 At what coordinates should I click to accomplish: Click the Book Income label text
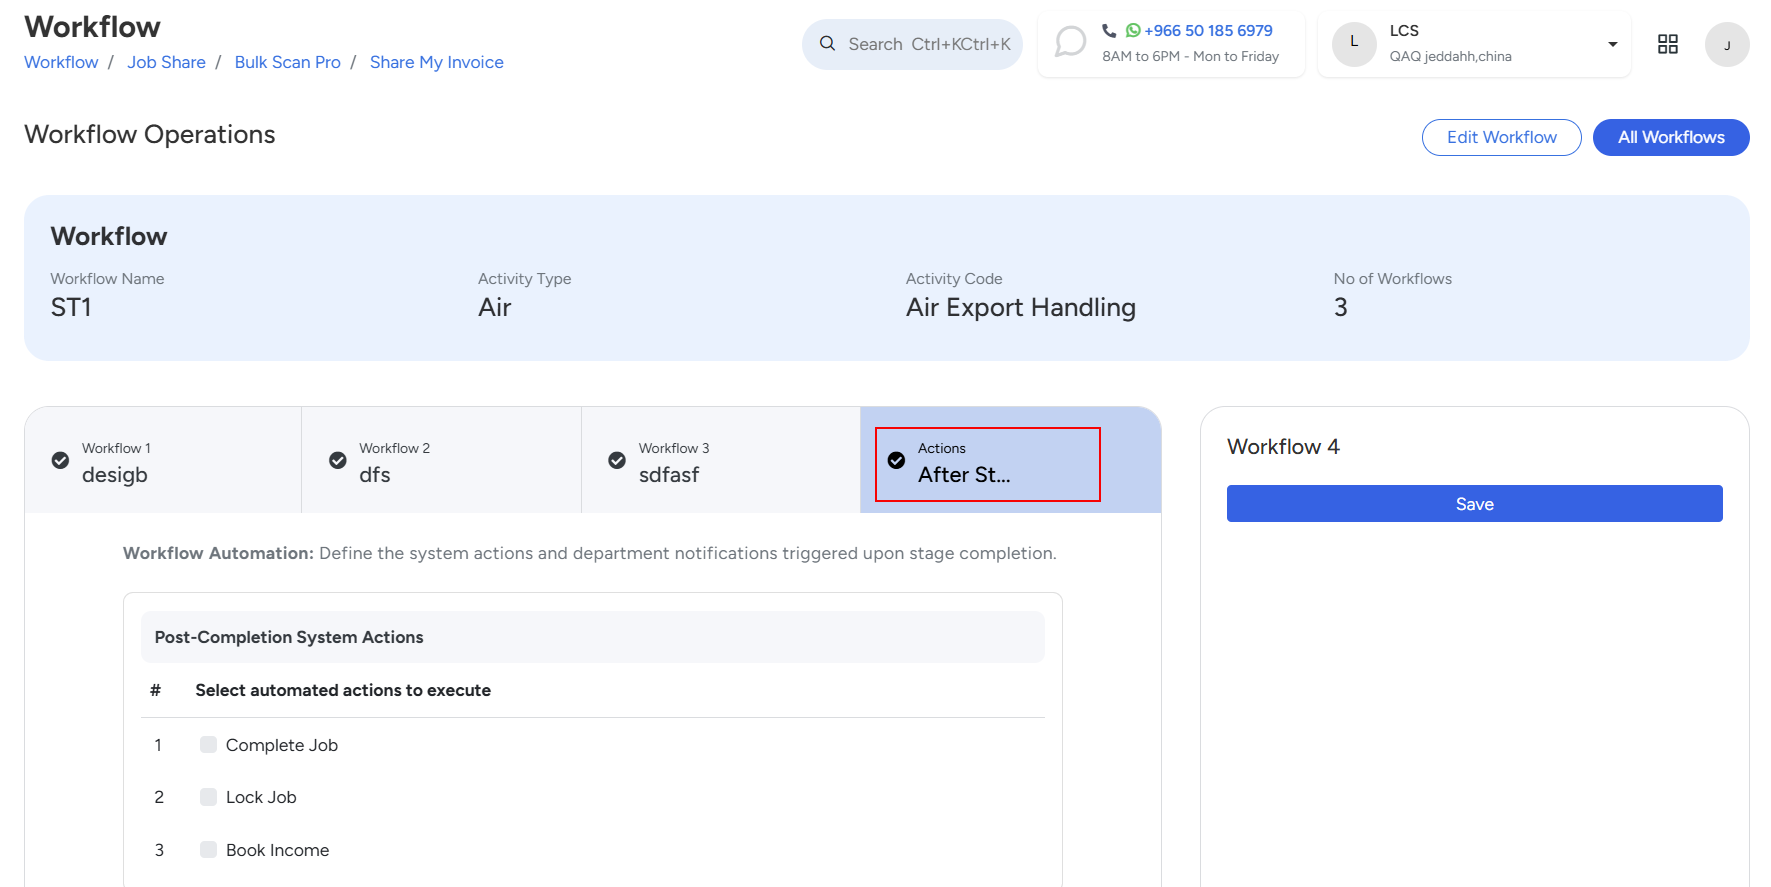[x=277, y=850]
